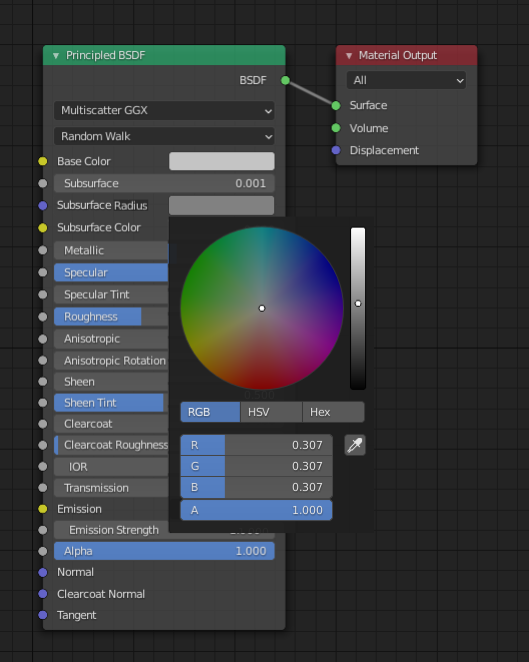The image size is (529, 662).
Task: Open the All target dropdown
Action: 406,80
